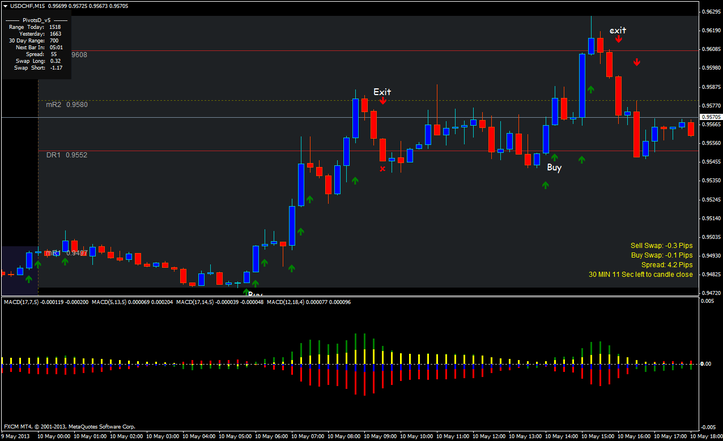
Task: Click '10 May 17:00' on the time axis
Action: [x=670, y=436]
